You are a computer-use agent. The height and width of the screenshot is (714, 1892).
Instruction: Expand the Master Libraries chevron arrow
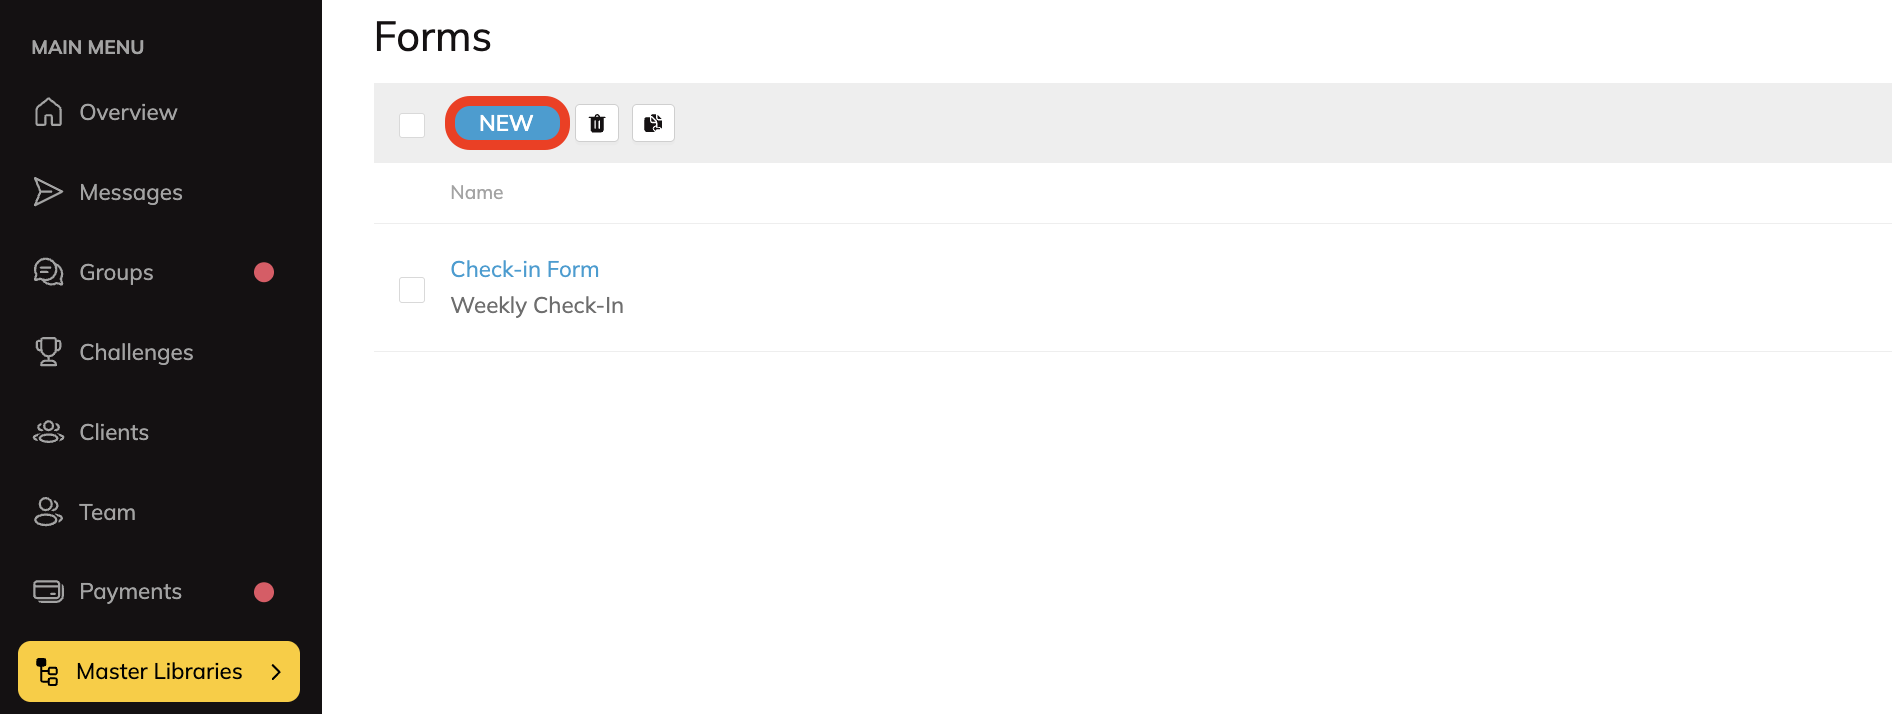[x=276, y=672]
